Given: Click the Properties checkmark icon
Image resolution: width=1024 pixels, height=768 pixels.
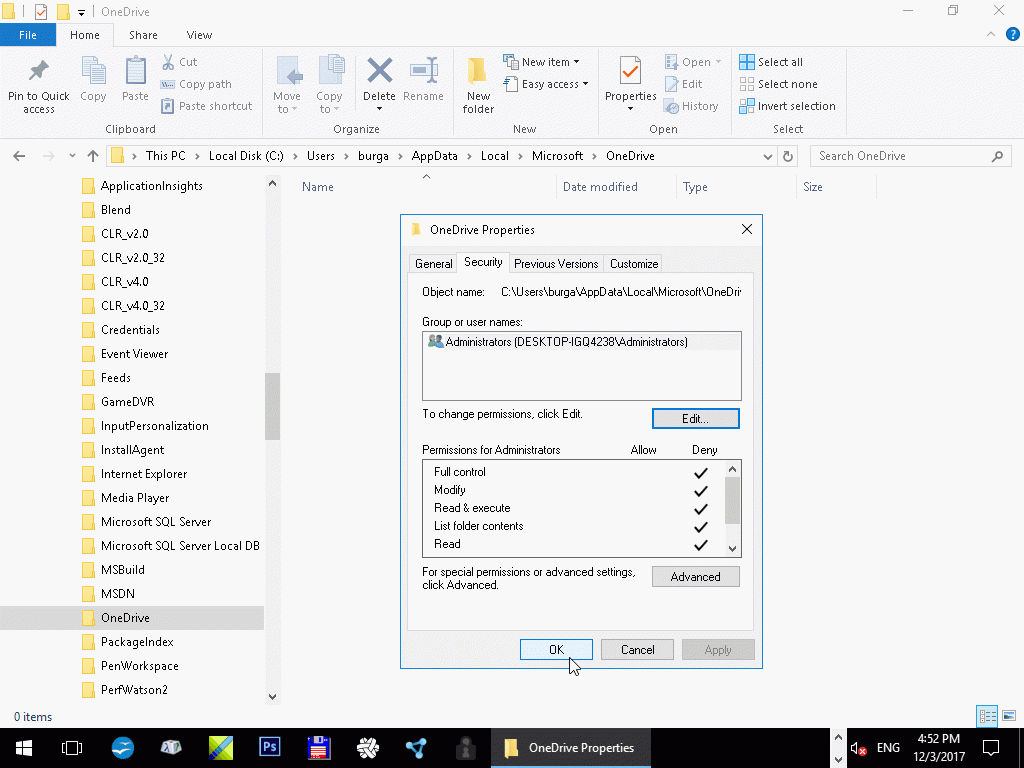Looking at the screenshot, I should pyautogui.click(x=630, y=71).
